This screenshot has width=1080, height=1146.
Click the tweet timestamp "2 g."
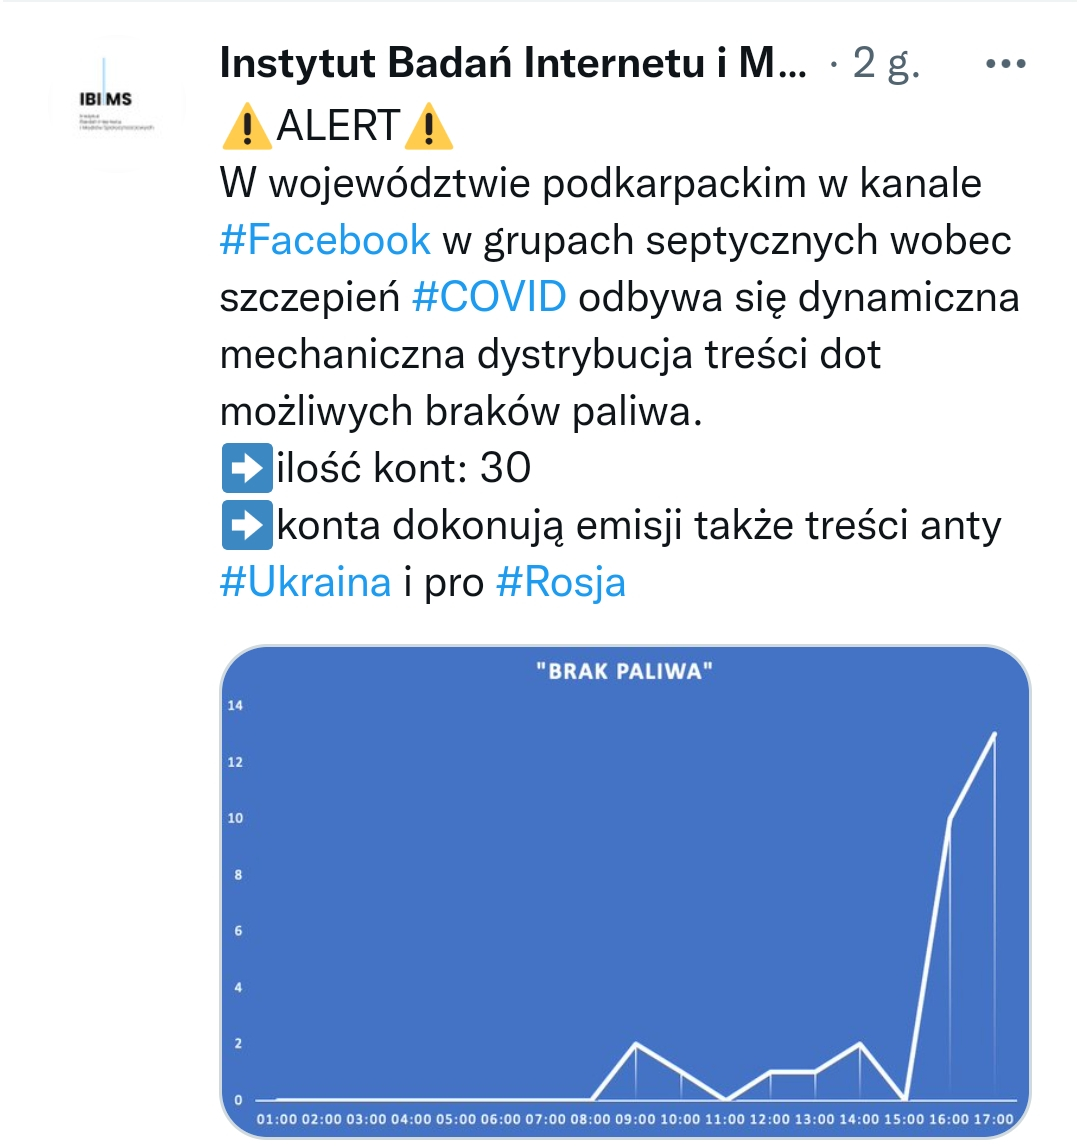[886, 64]
